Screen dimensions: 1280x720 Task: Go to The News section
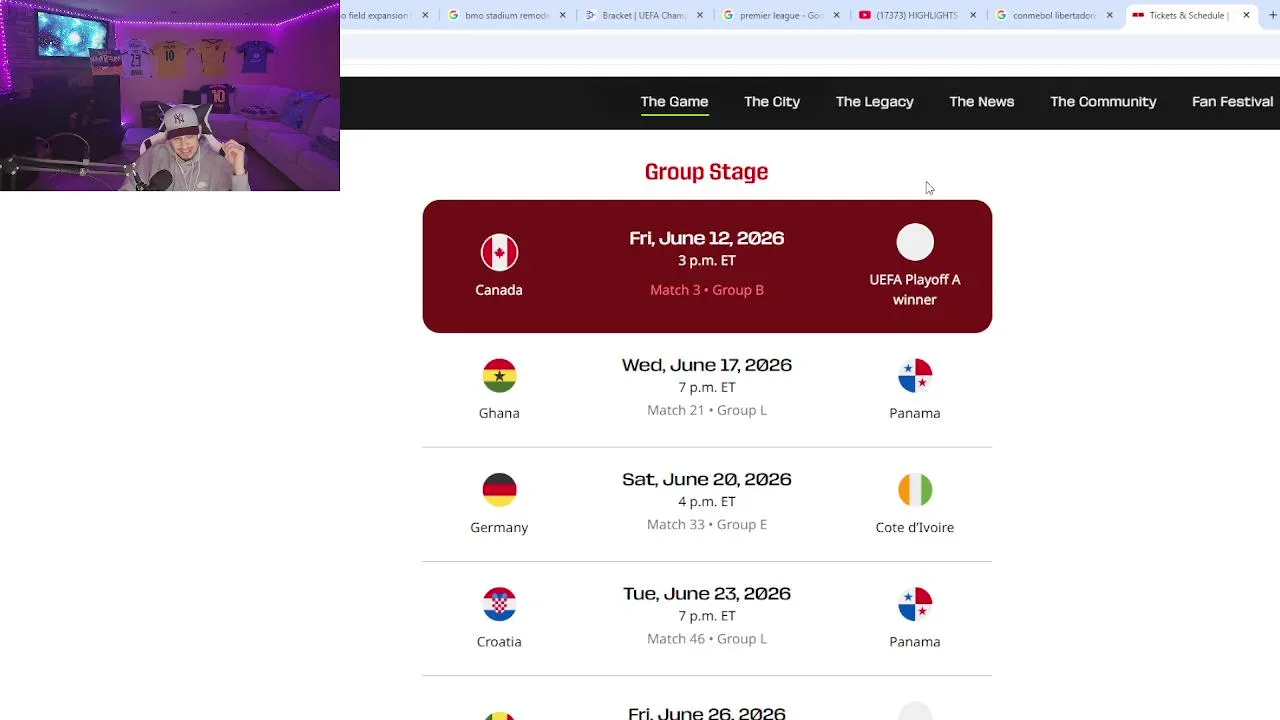981,102
